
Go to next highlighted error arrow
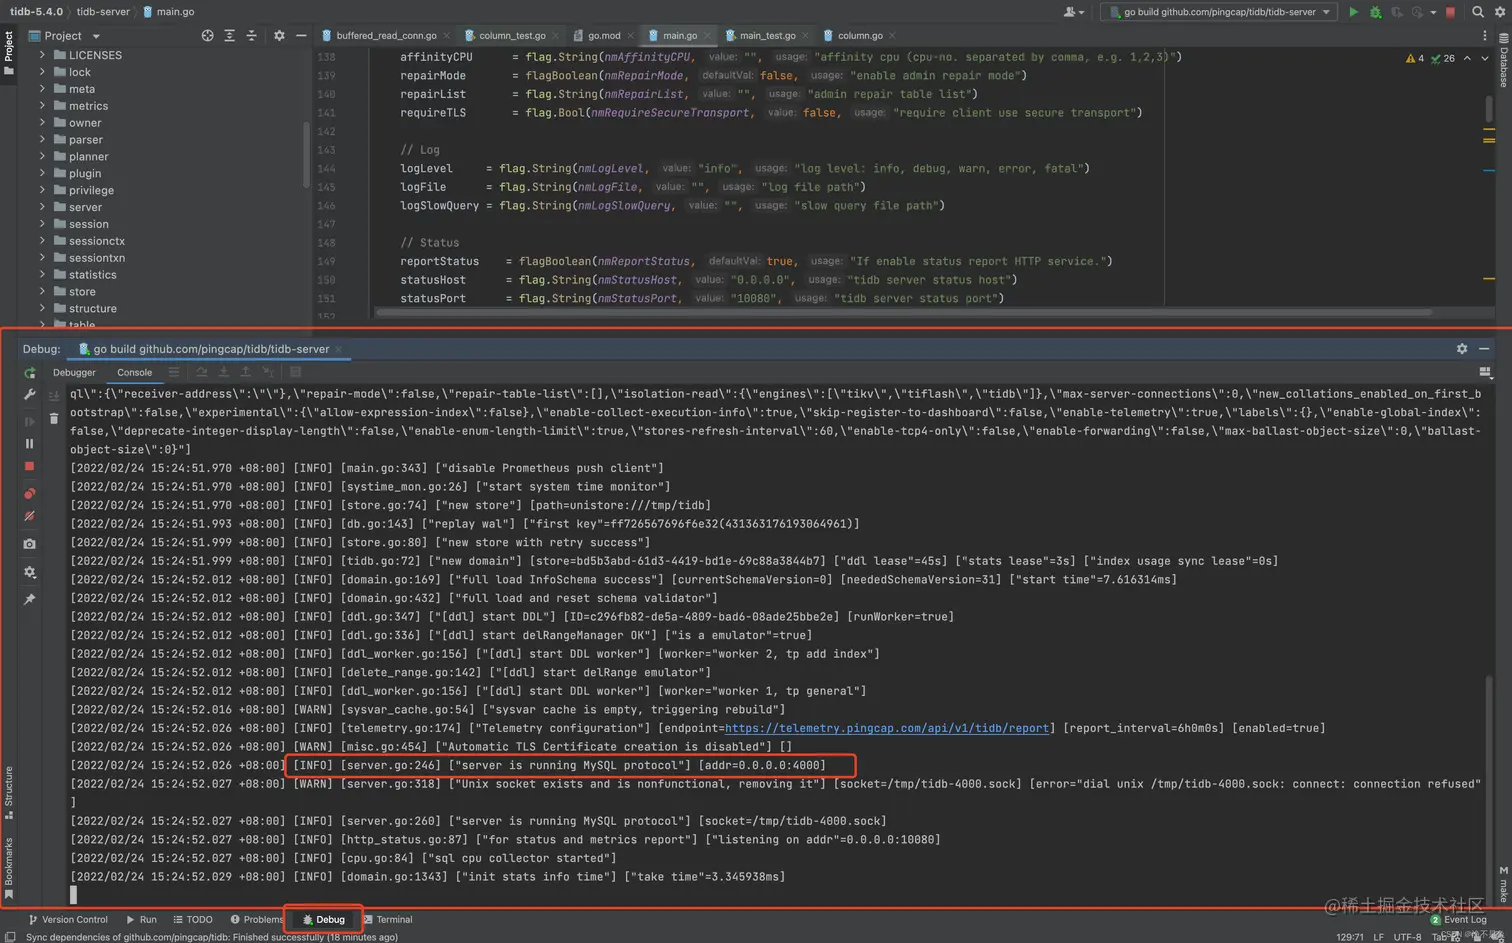(x=1485, y=58)
